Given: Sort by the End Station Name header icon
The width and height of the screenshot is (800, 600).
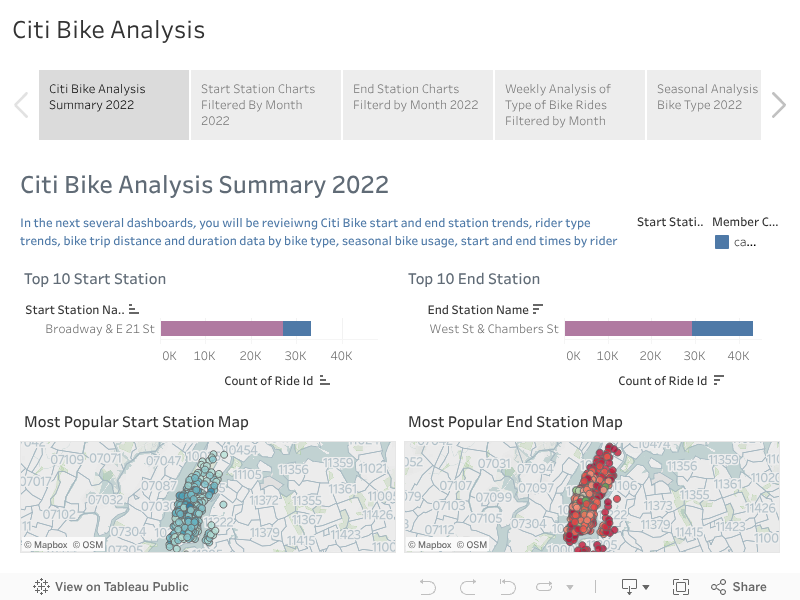Looking at the screenshot, I should pos(538,309).
